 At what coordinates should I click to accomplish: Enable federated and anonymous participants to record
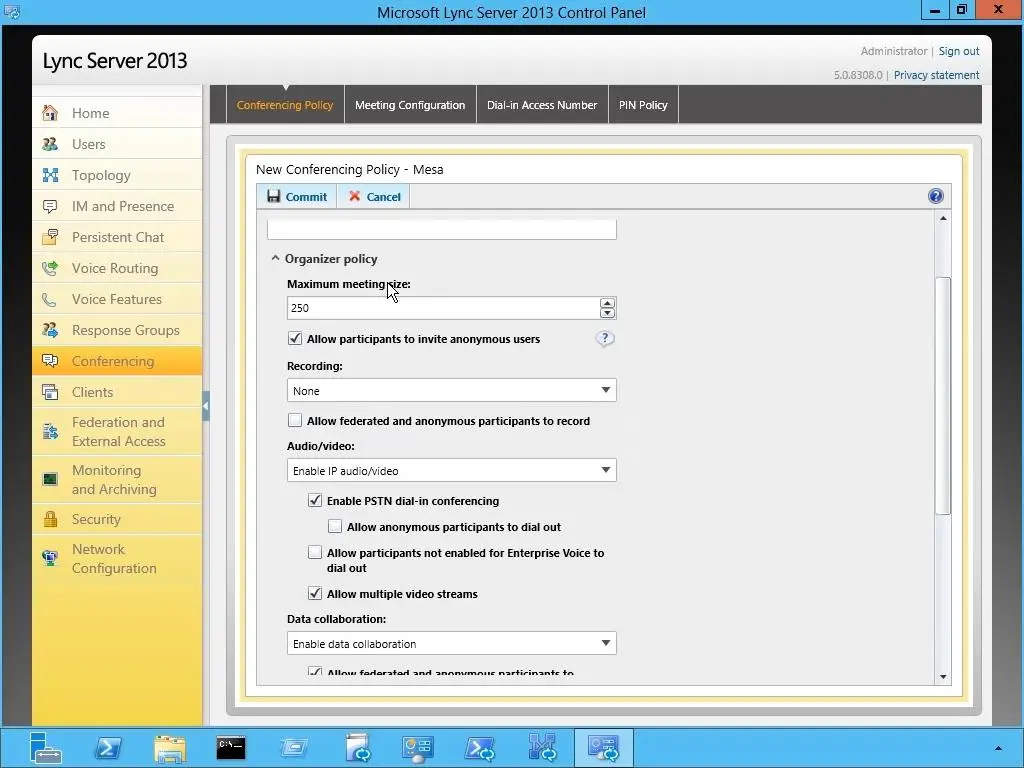pyautogui.click(x=295, y=421)
